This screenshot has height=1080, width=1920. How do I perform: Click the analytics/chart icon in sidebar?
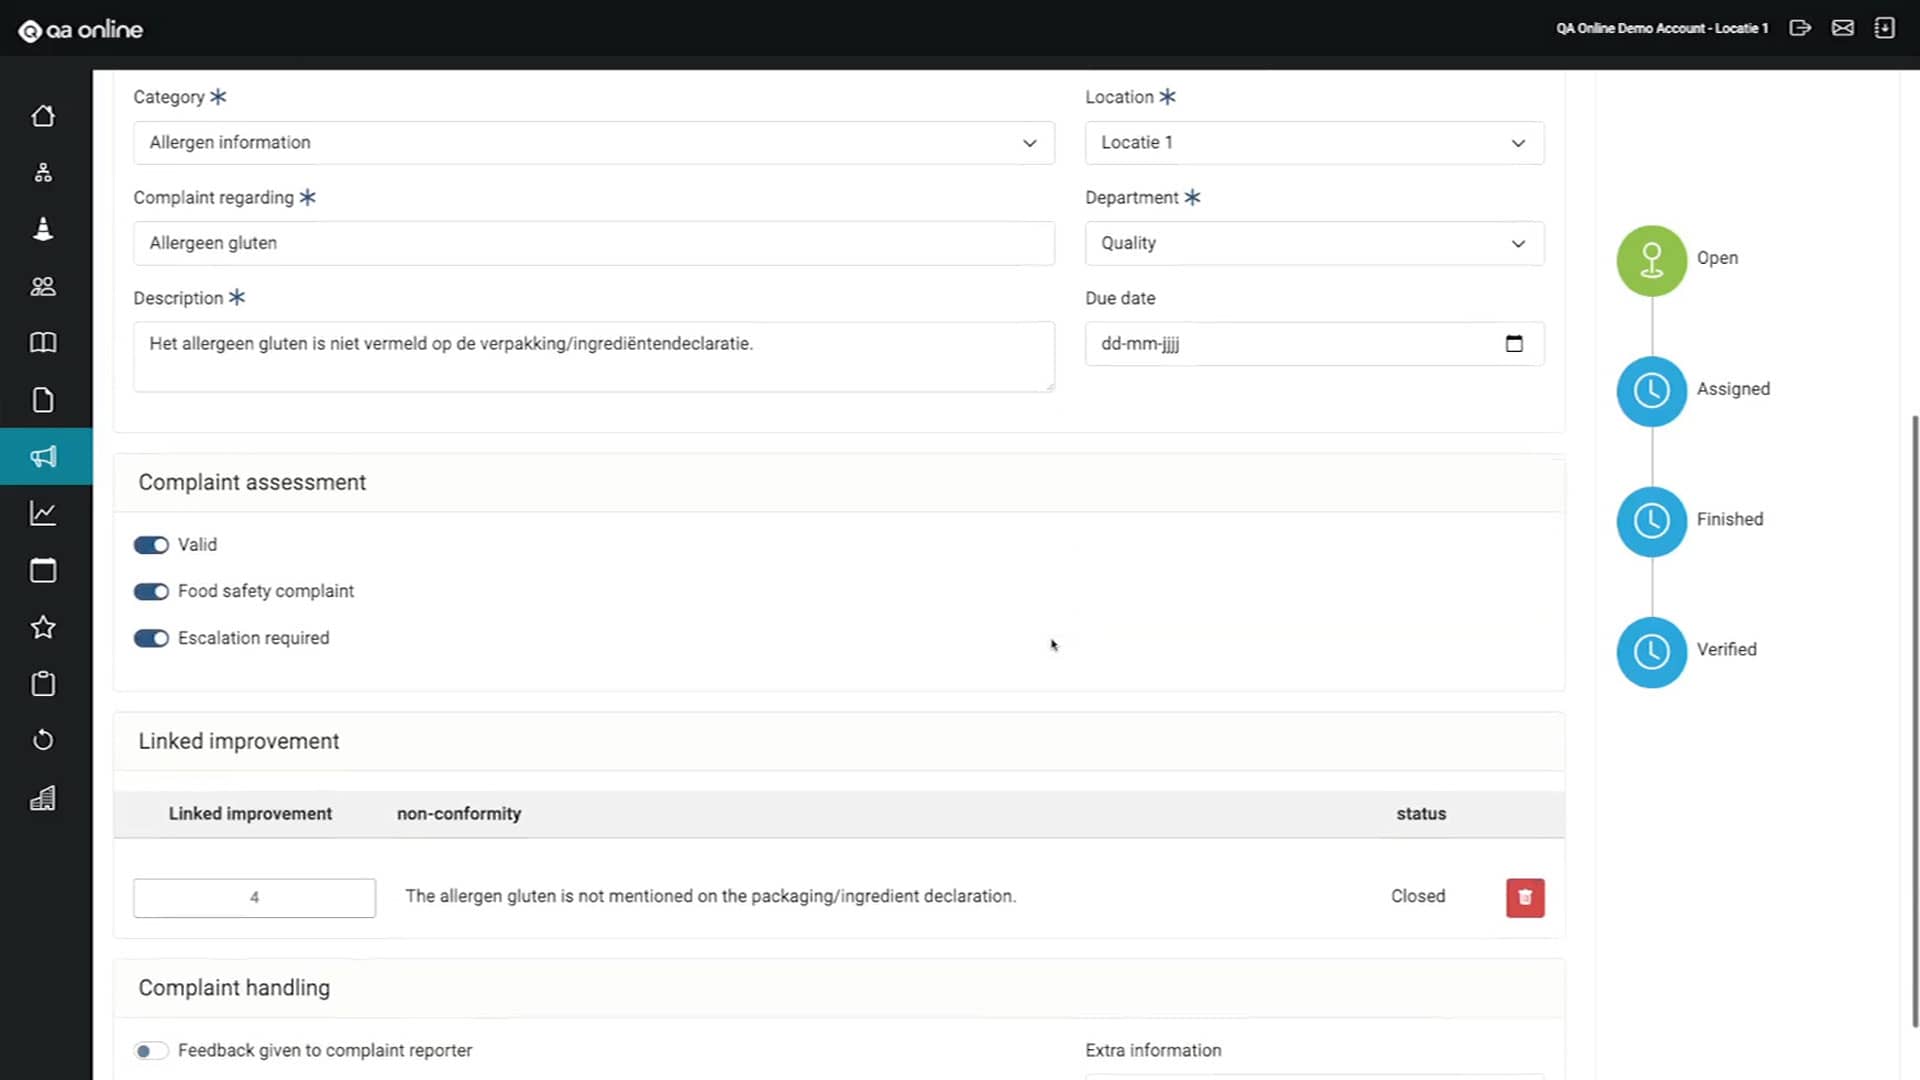pyautogui.click(x=44, y=513)
